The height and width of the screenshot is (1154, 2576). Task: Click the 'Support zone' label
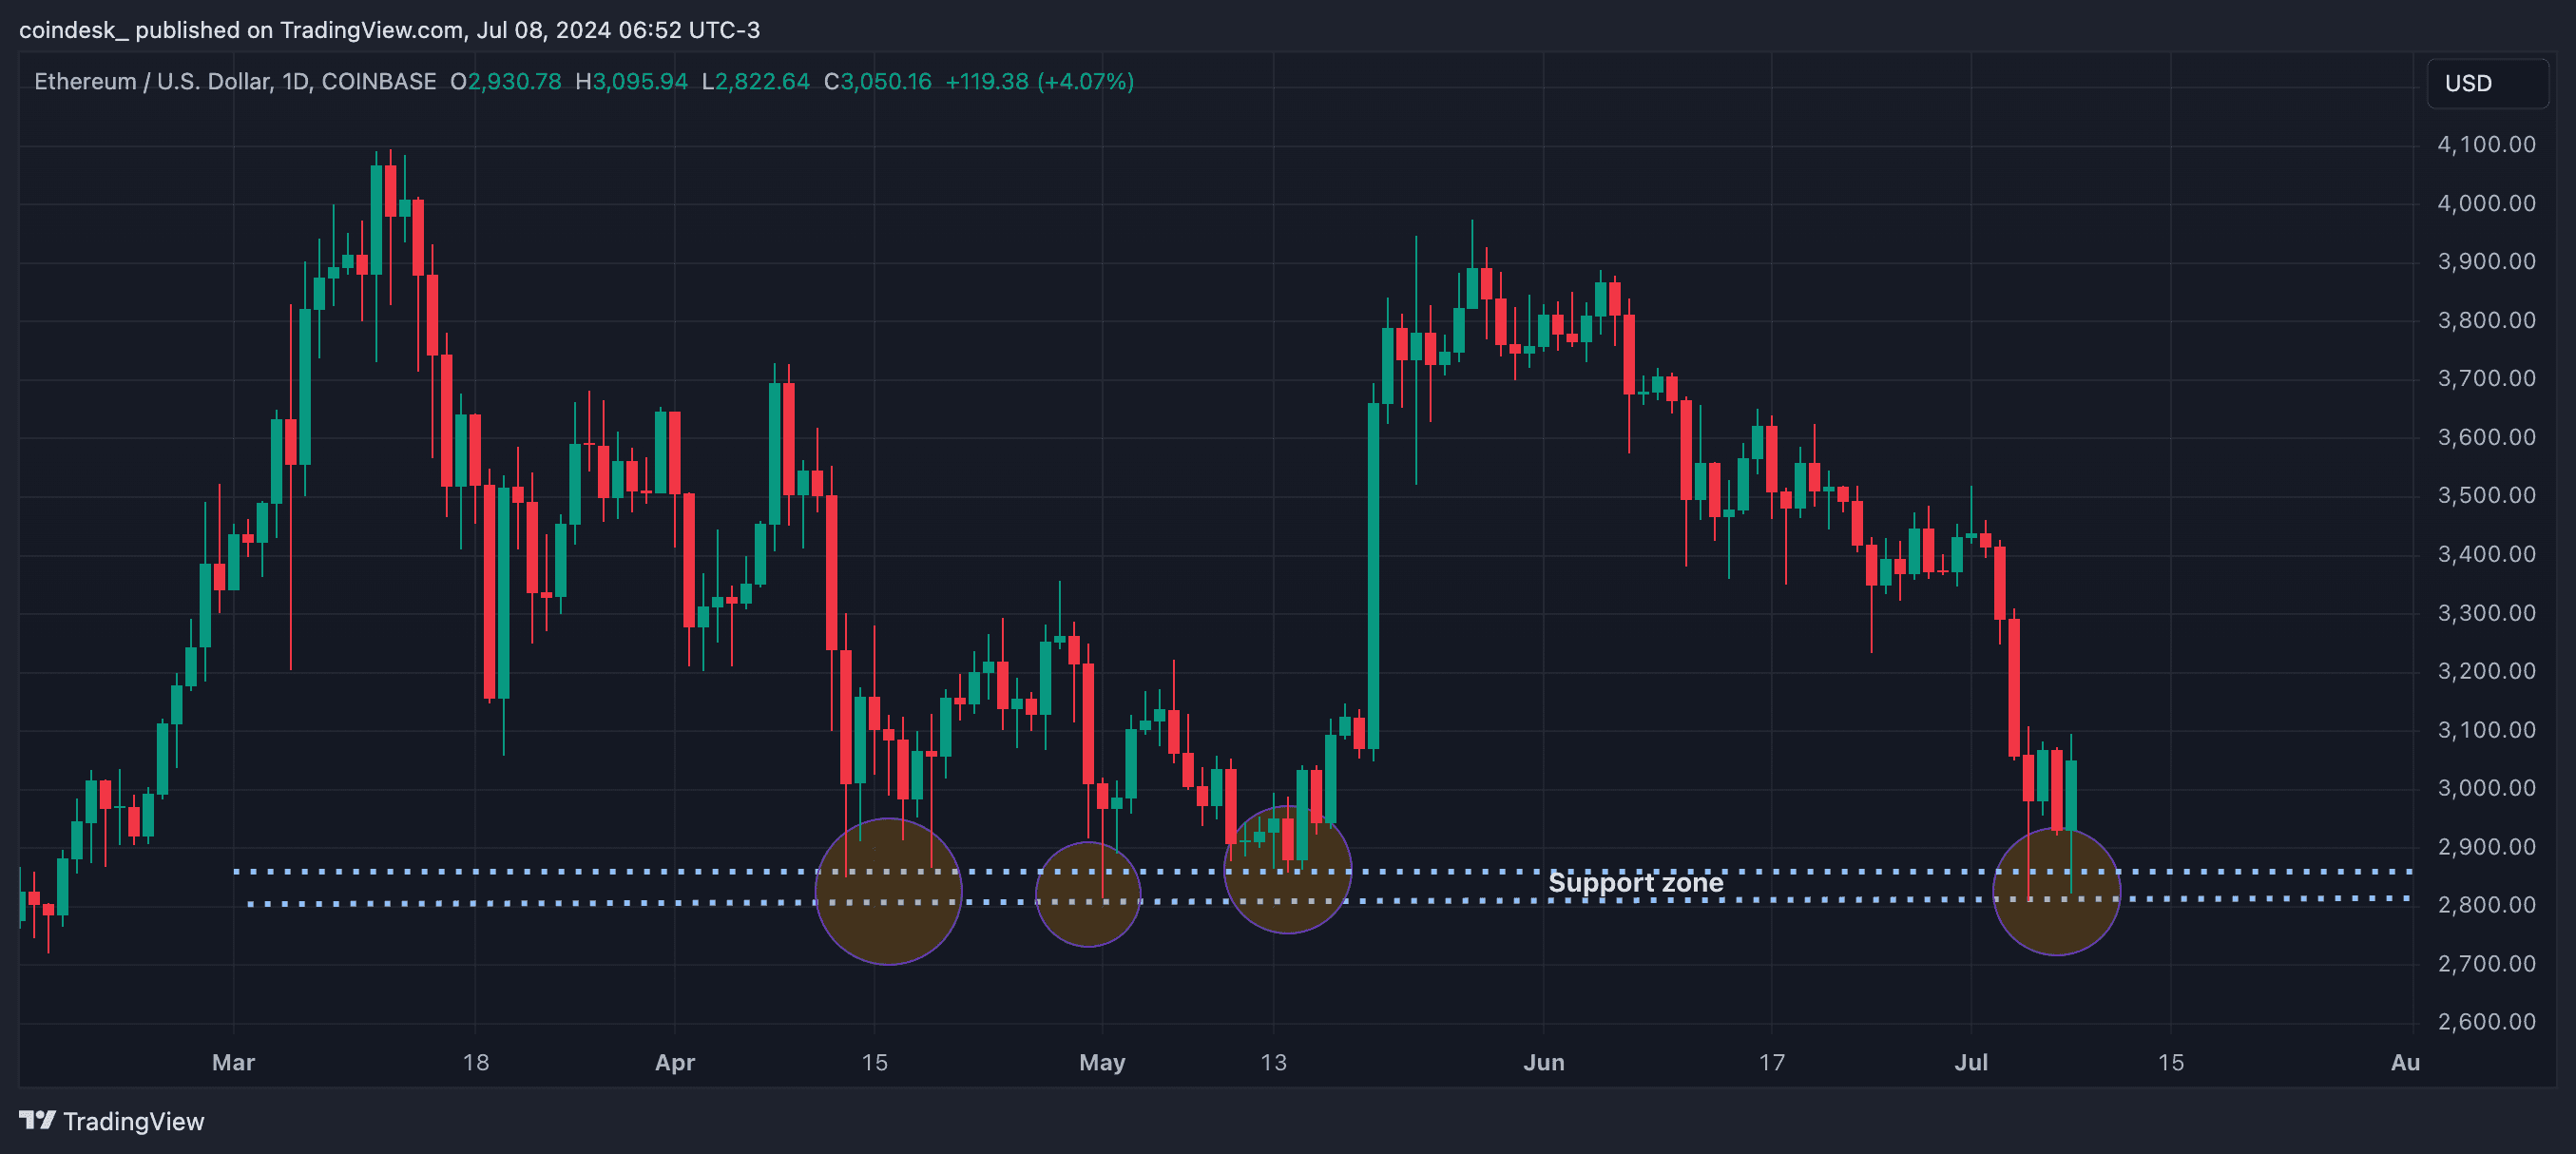[x=1635, y=882]
